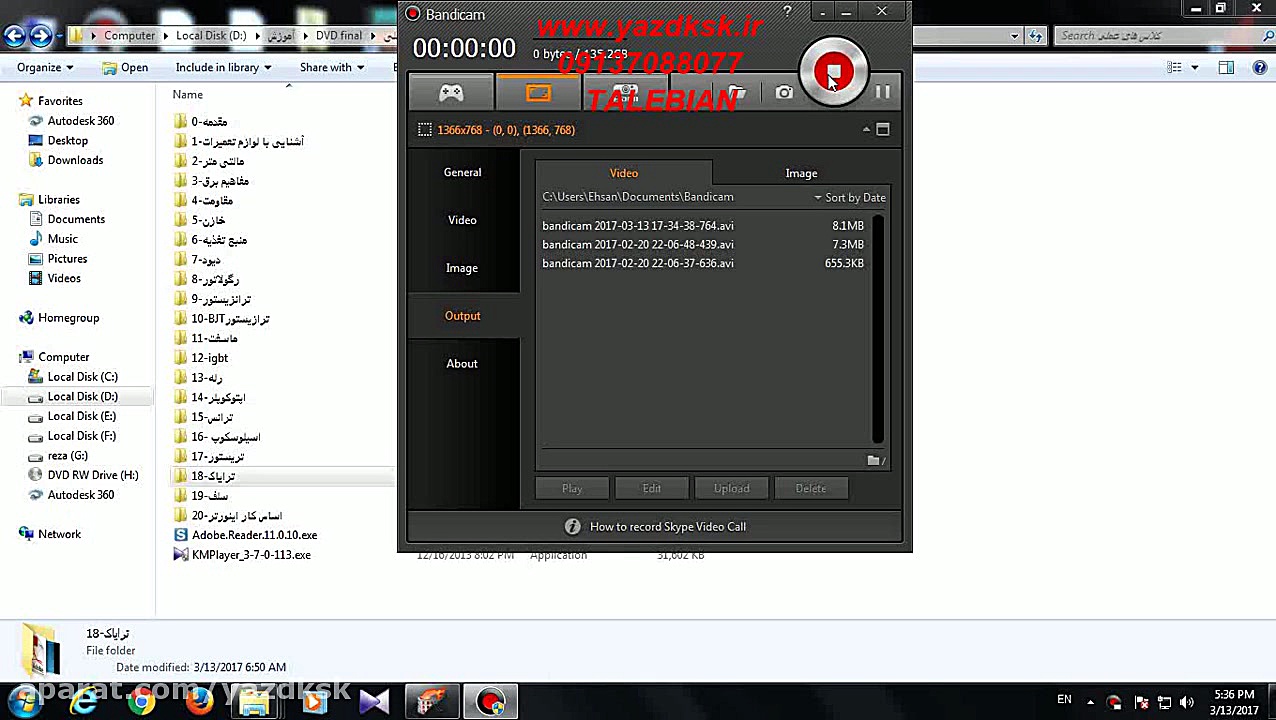Open Bandicam help question mark
Screen dimensions: 1276x720
(787, 12)
